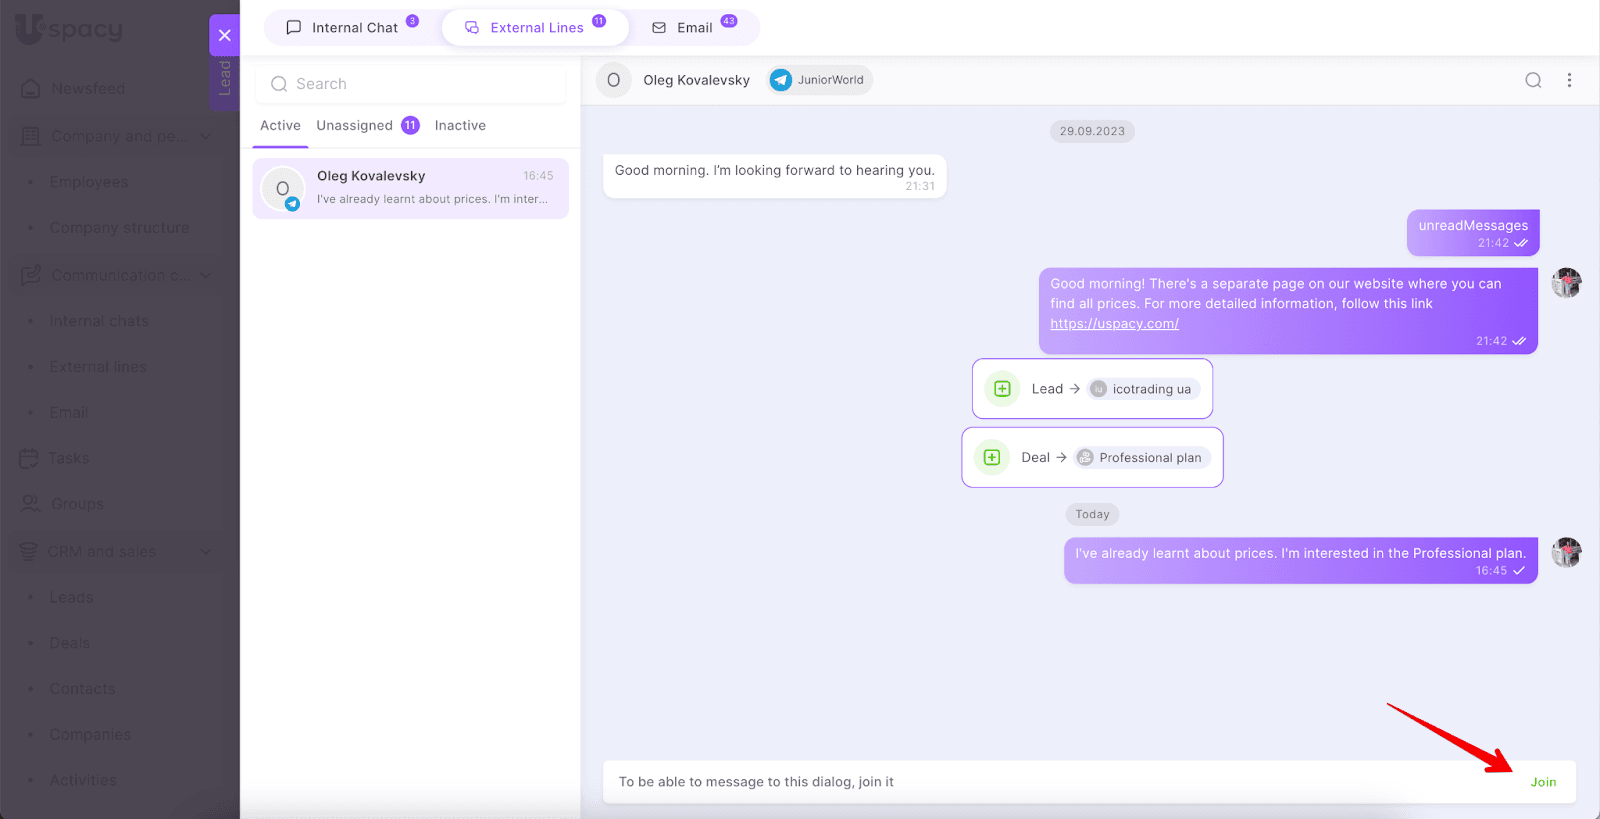Collapse the Communication section chevron
The width and height of the screenshot is (1600, 819).
205,275
